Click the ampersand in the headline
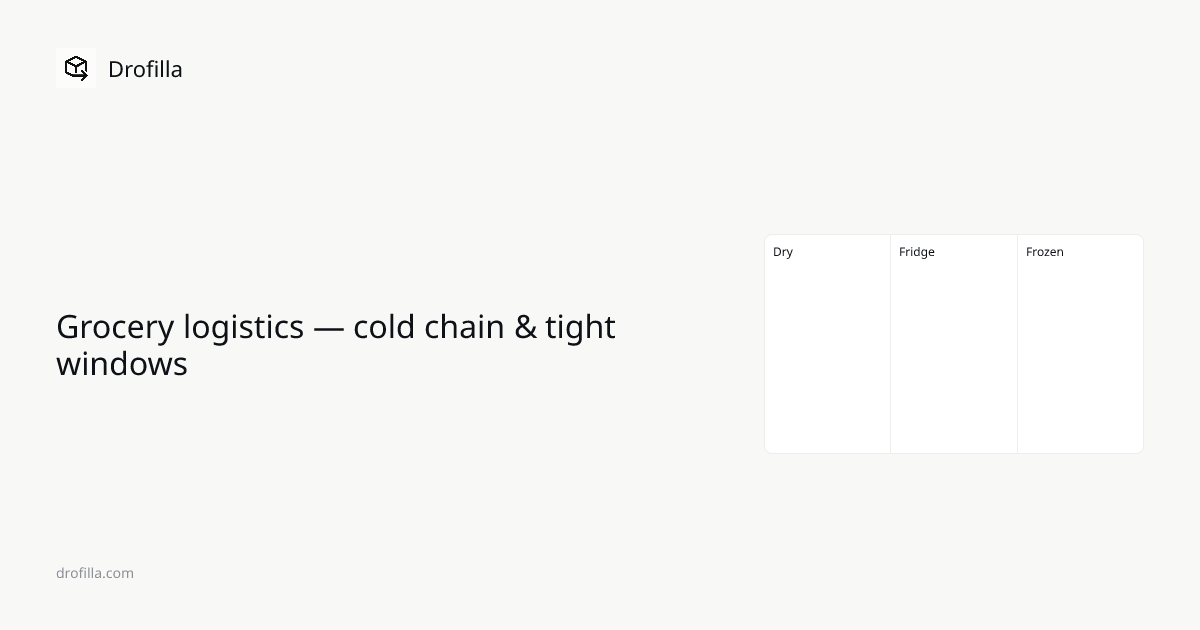1200x630 pixels. (x=526, y=327)
